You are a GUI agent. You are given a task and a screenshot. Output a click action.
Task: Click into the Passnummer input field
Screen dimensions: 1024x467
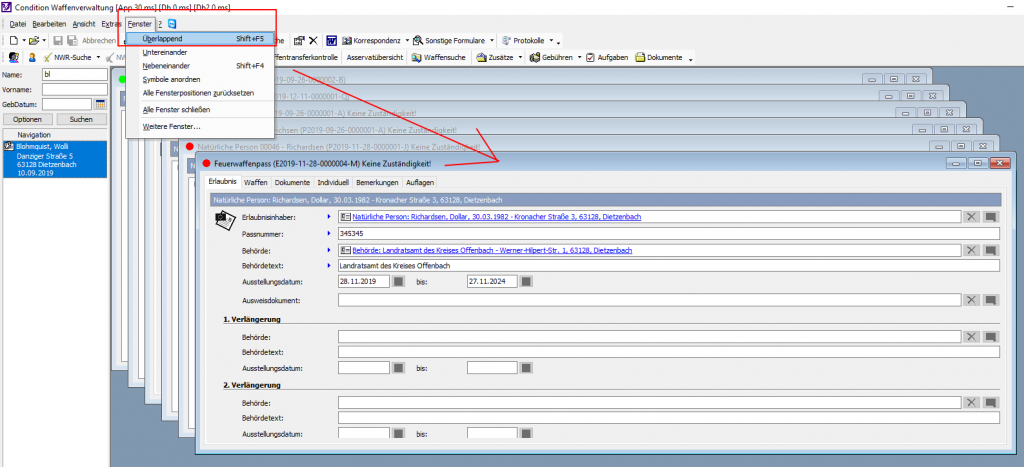coord(660,233)
